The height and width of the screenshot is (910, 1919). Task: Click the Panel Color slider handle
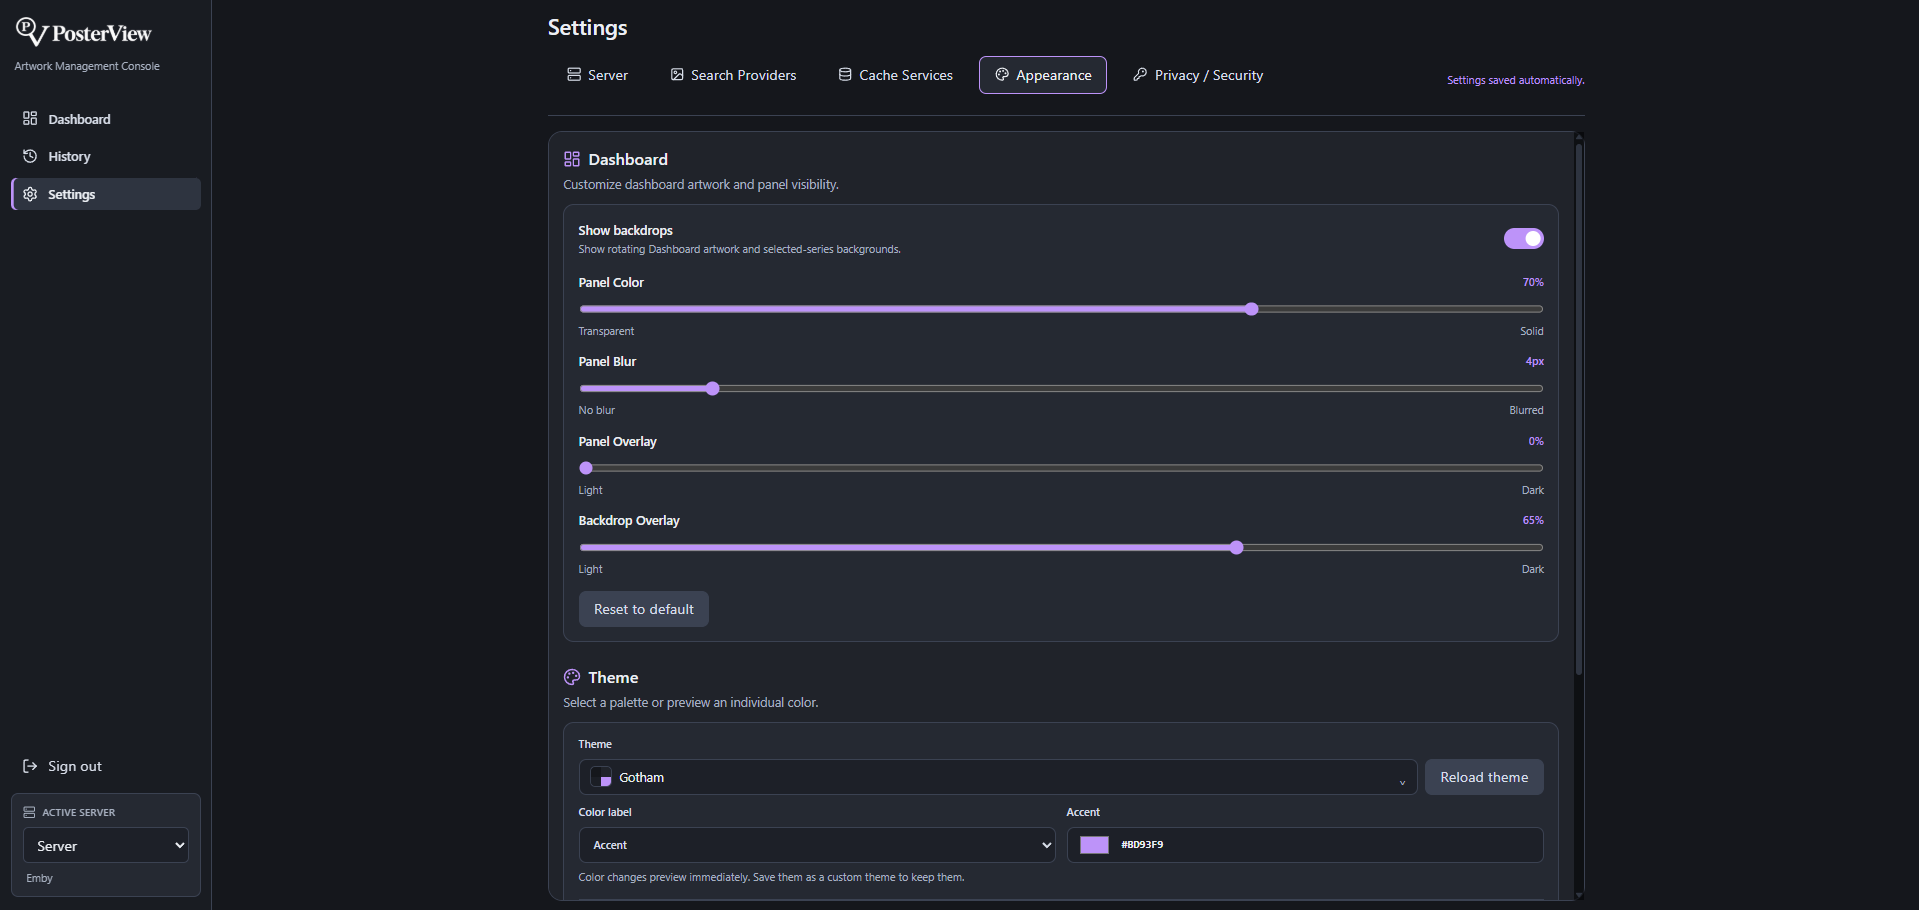[1252, 309]
